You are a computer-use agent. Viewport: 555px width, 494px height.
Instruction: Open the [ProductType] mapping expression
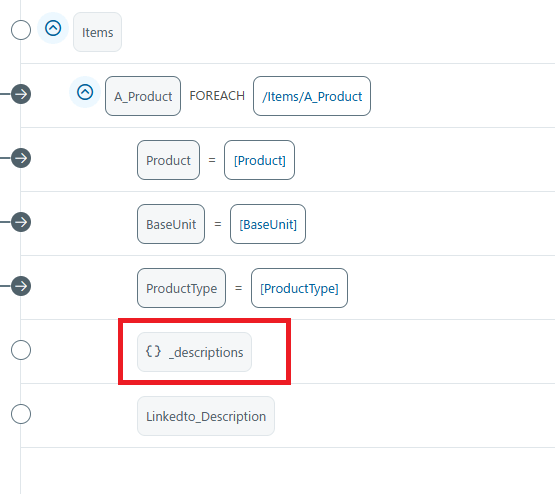299,288
